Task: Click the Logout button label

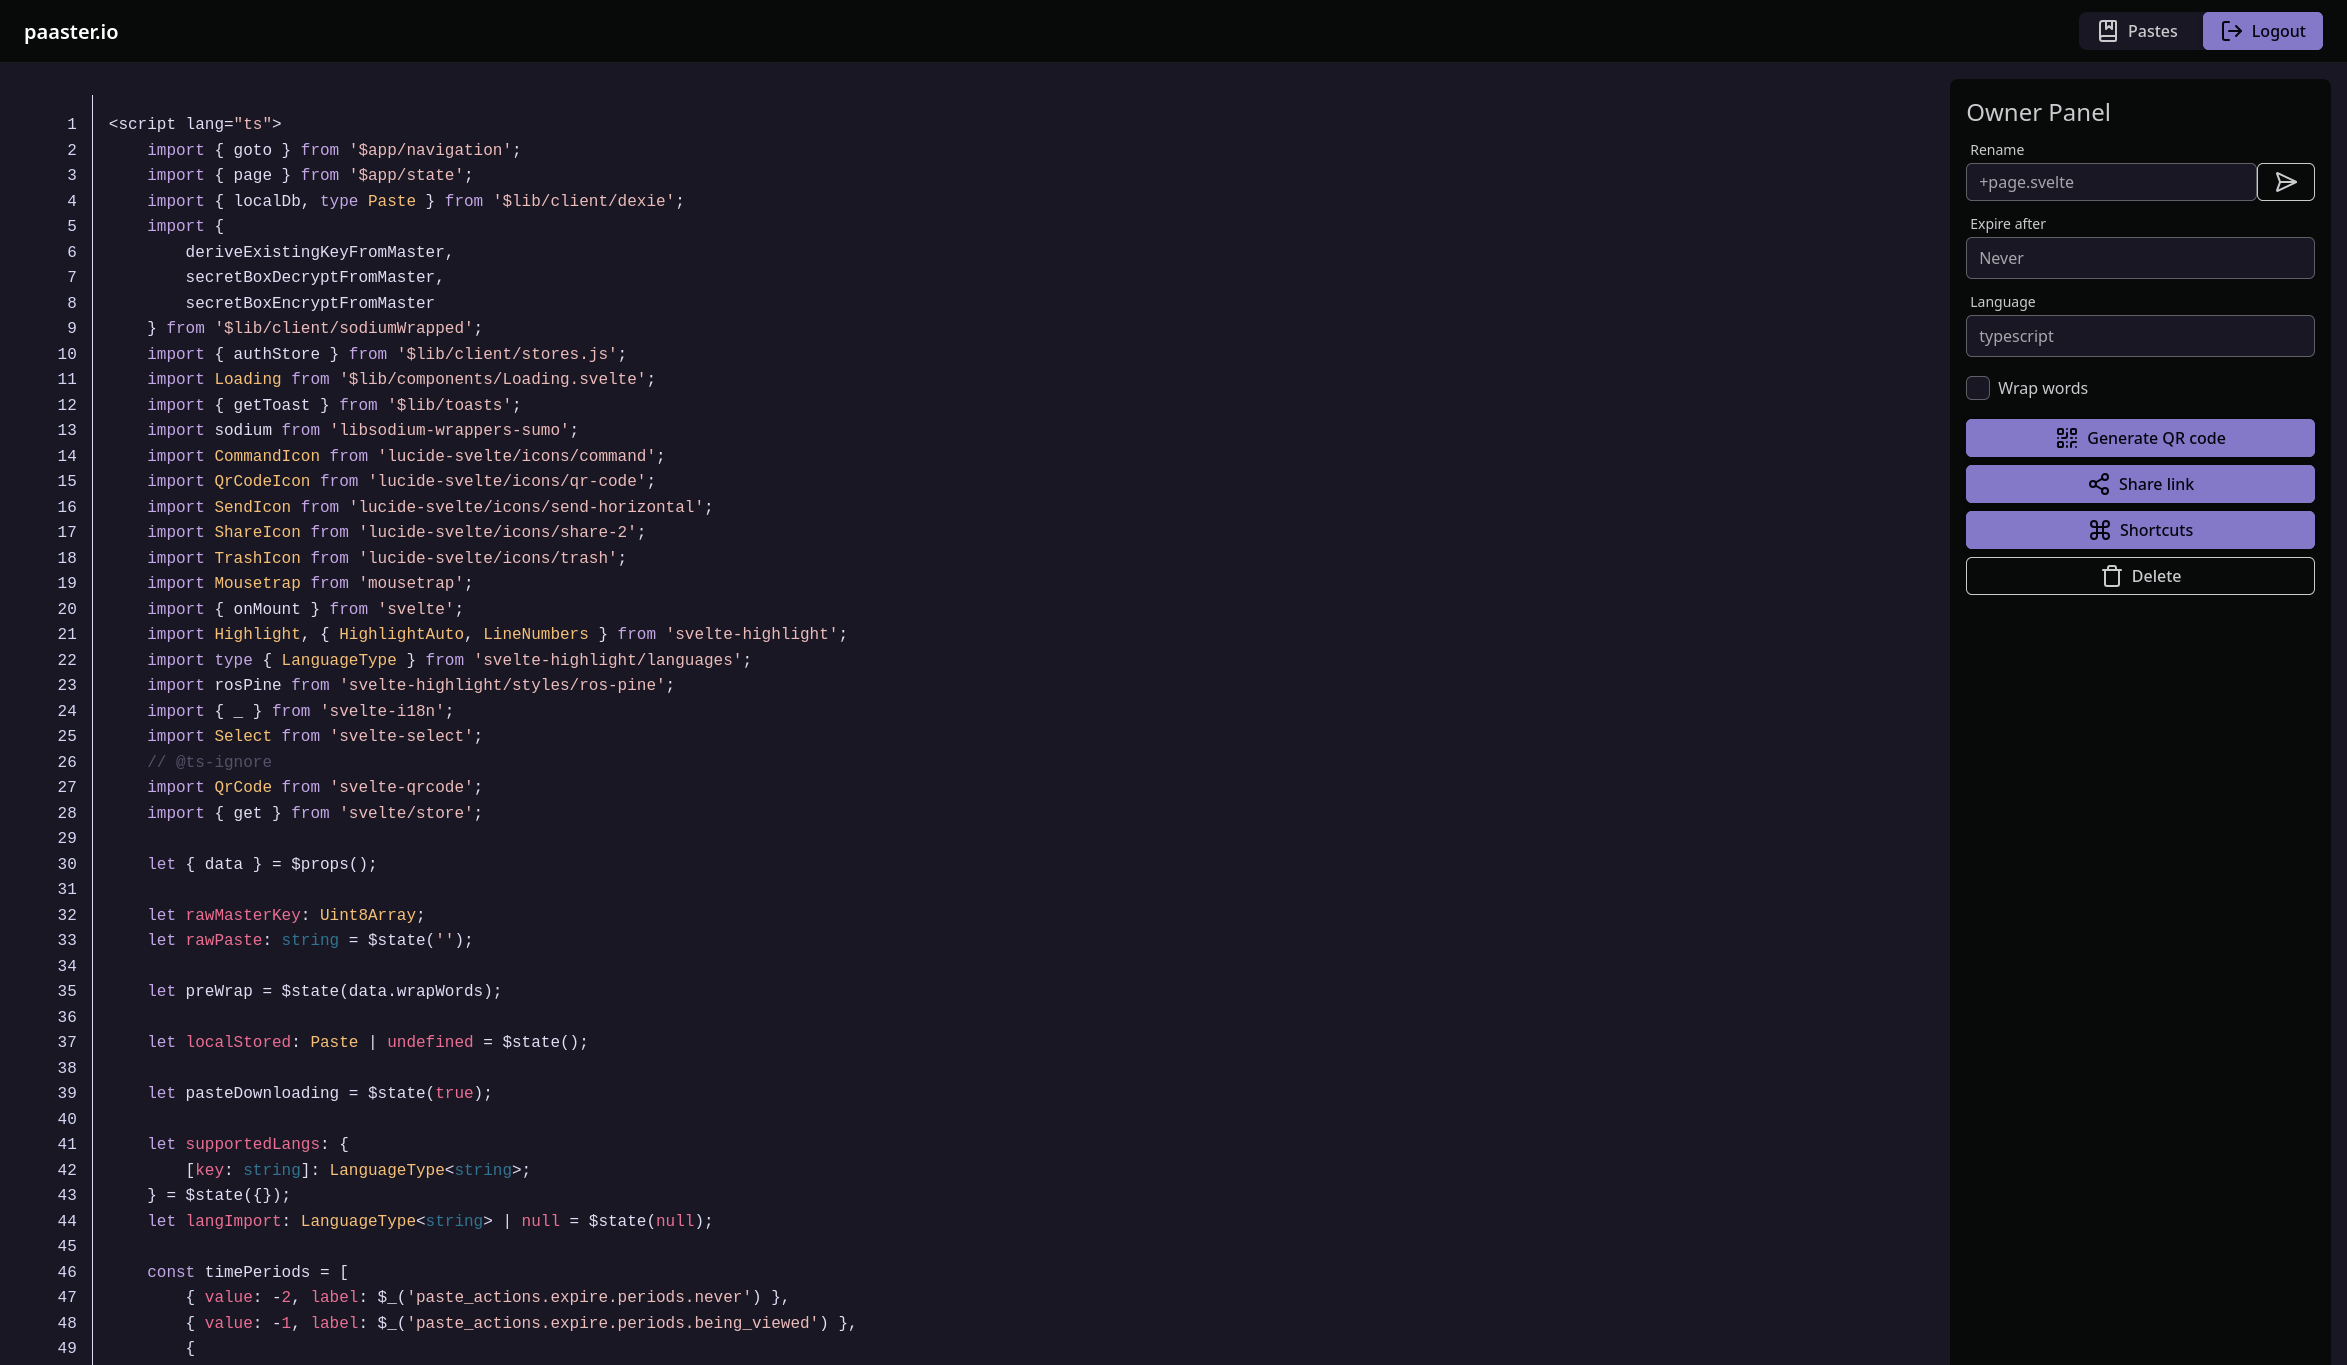Action: 2278,31
